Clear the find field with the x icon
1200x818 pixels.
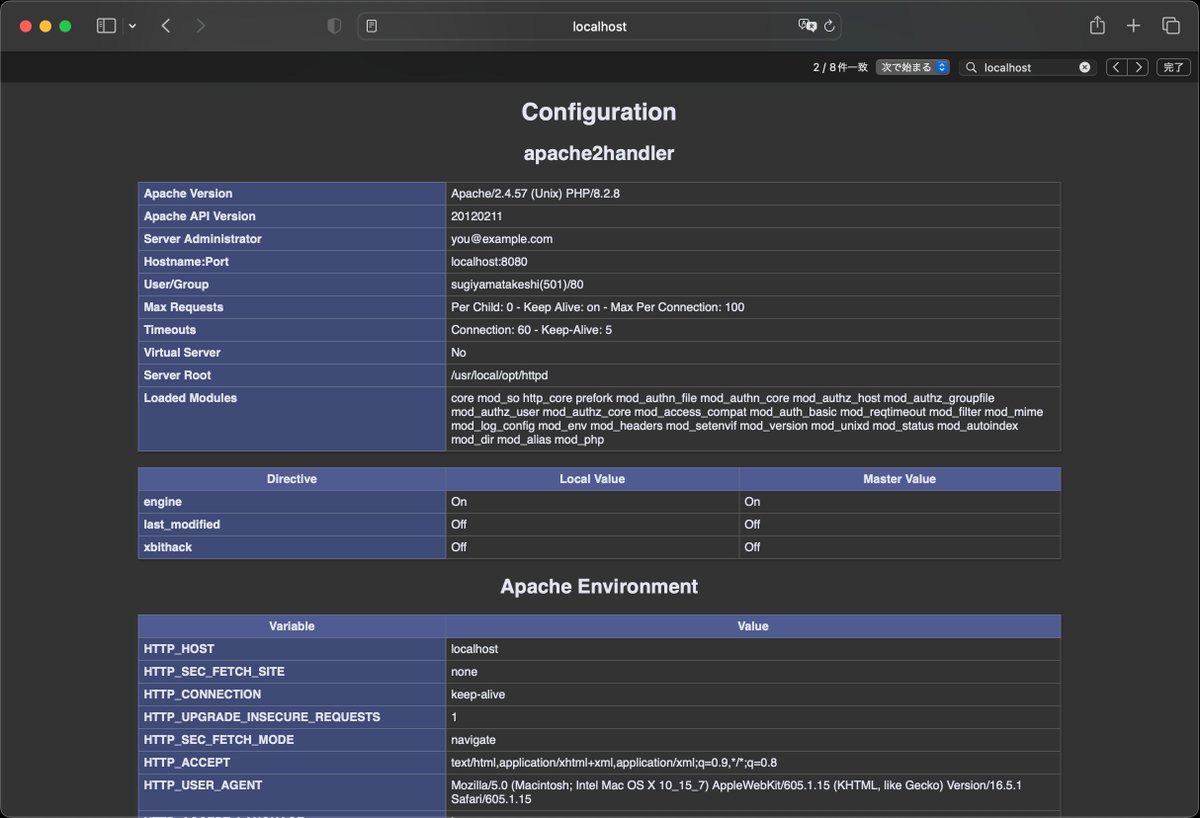pos(1083,67)
